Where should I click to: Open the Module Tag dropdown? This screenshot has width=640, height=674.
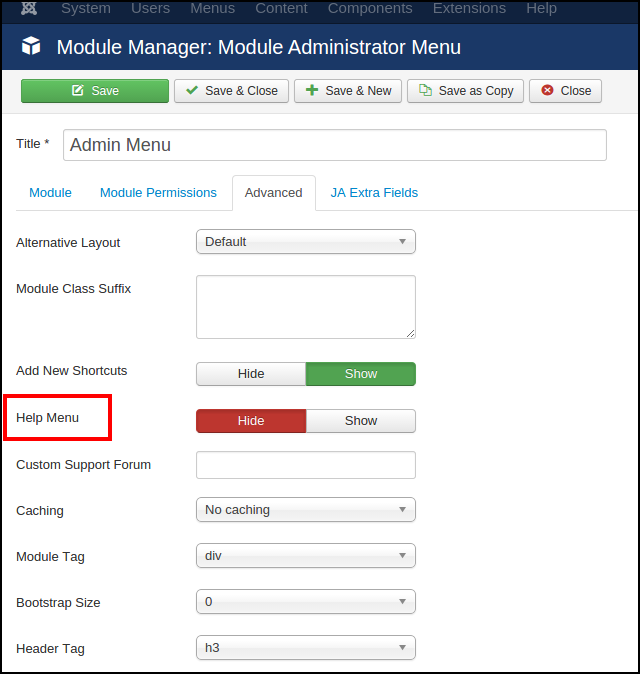[305, 556]
